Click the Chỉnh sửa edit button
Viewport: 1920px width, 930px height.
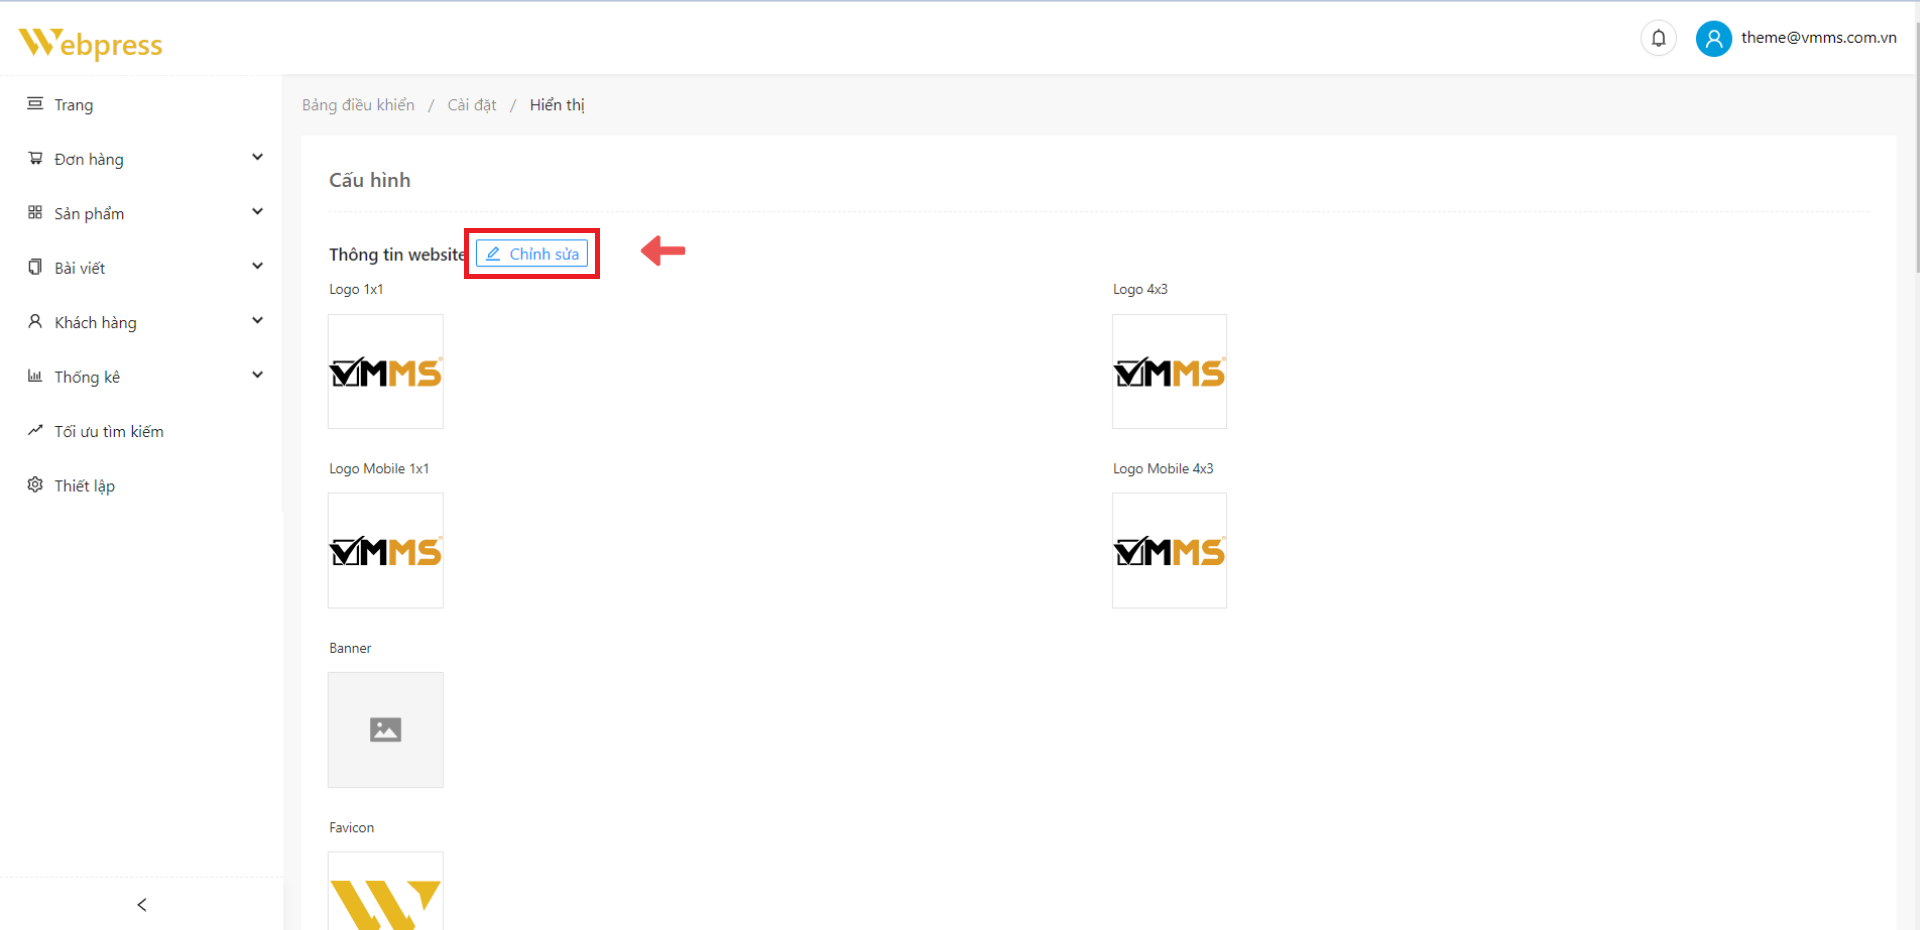(x=532, y=254)
